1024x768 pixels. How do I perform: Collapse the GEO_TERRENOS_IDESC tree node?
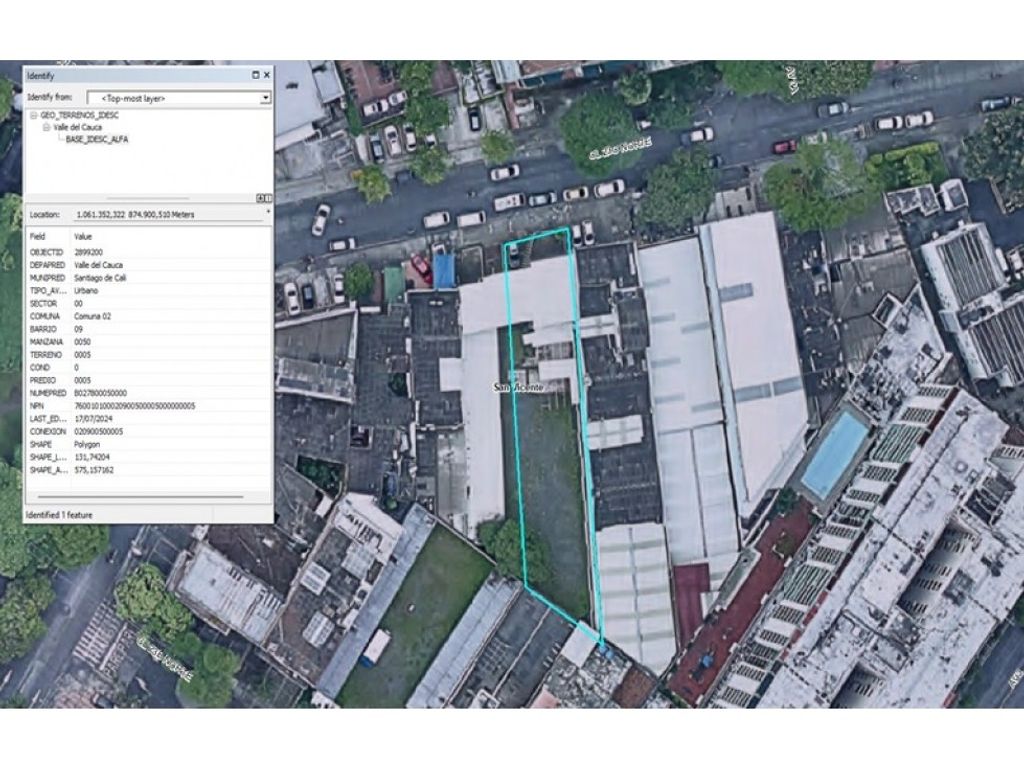[34, 116]
